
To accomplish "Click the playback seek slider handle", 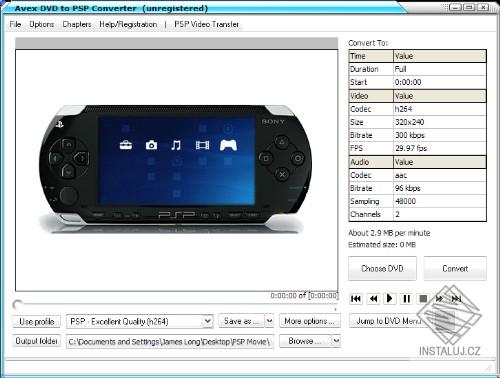I will coord(17,304).
